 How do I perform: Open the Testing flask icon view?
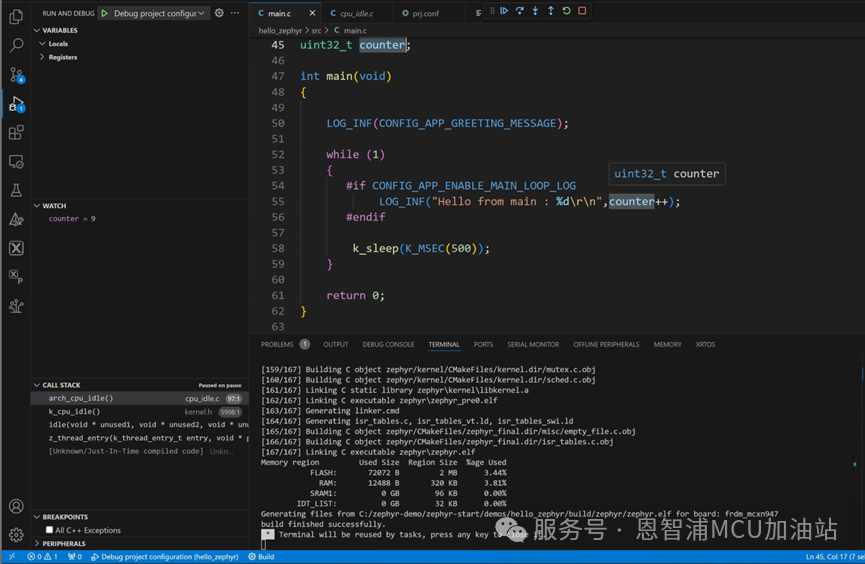16,190
